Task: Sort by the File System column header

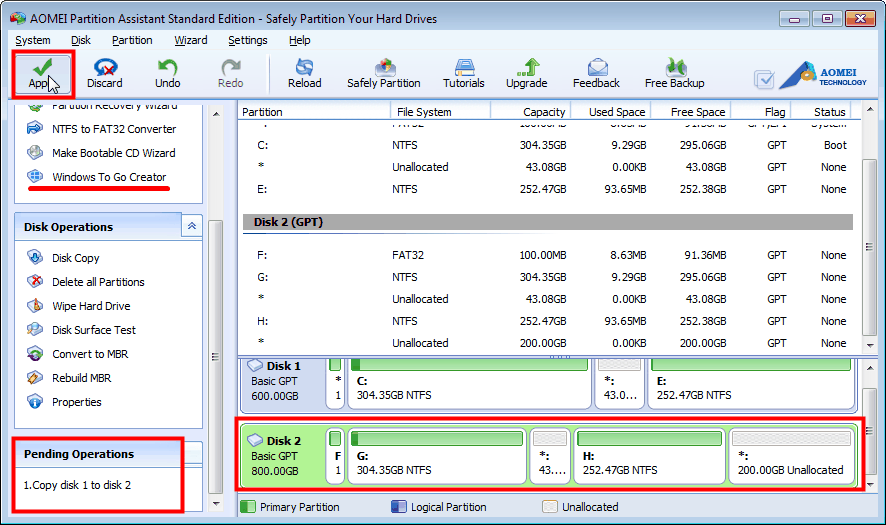Action: coord(440,111)
